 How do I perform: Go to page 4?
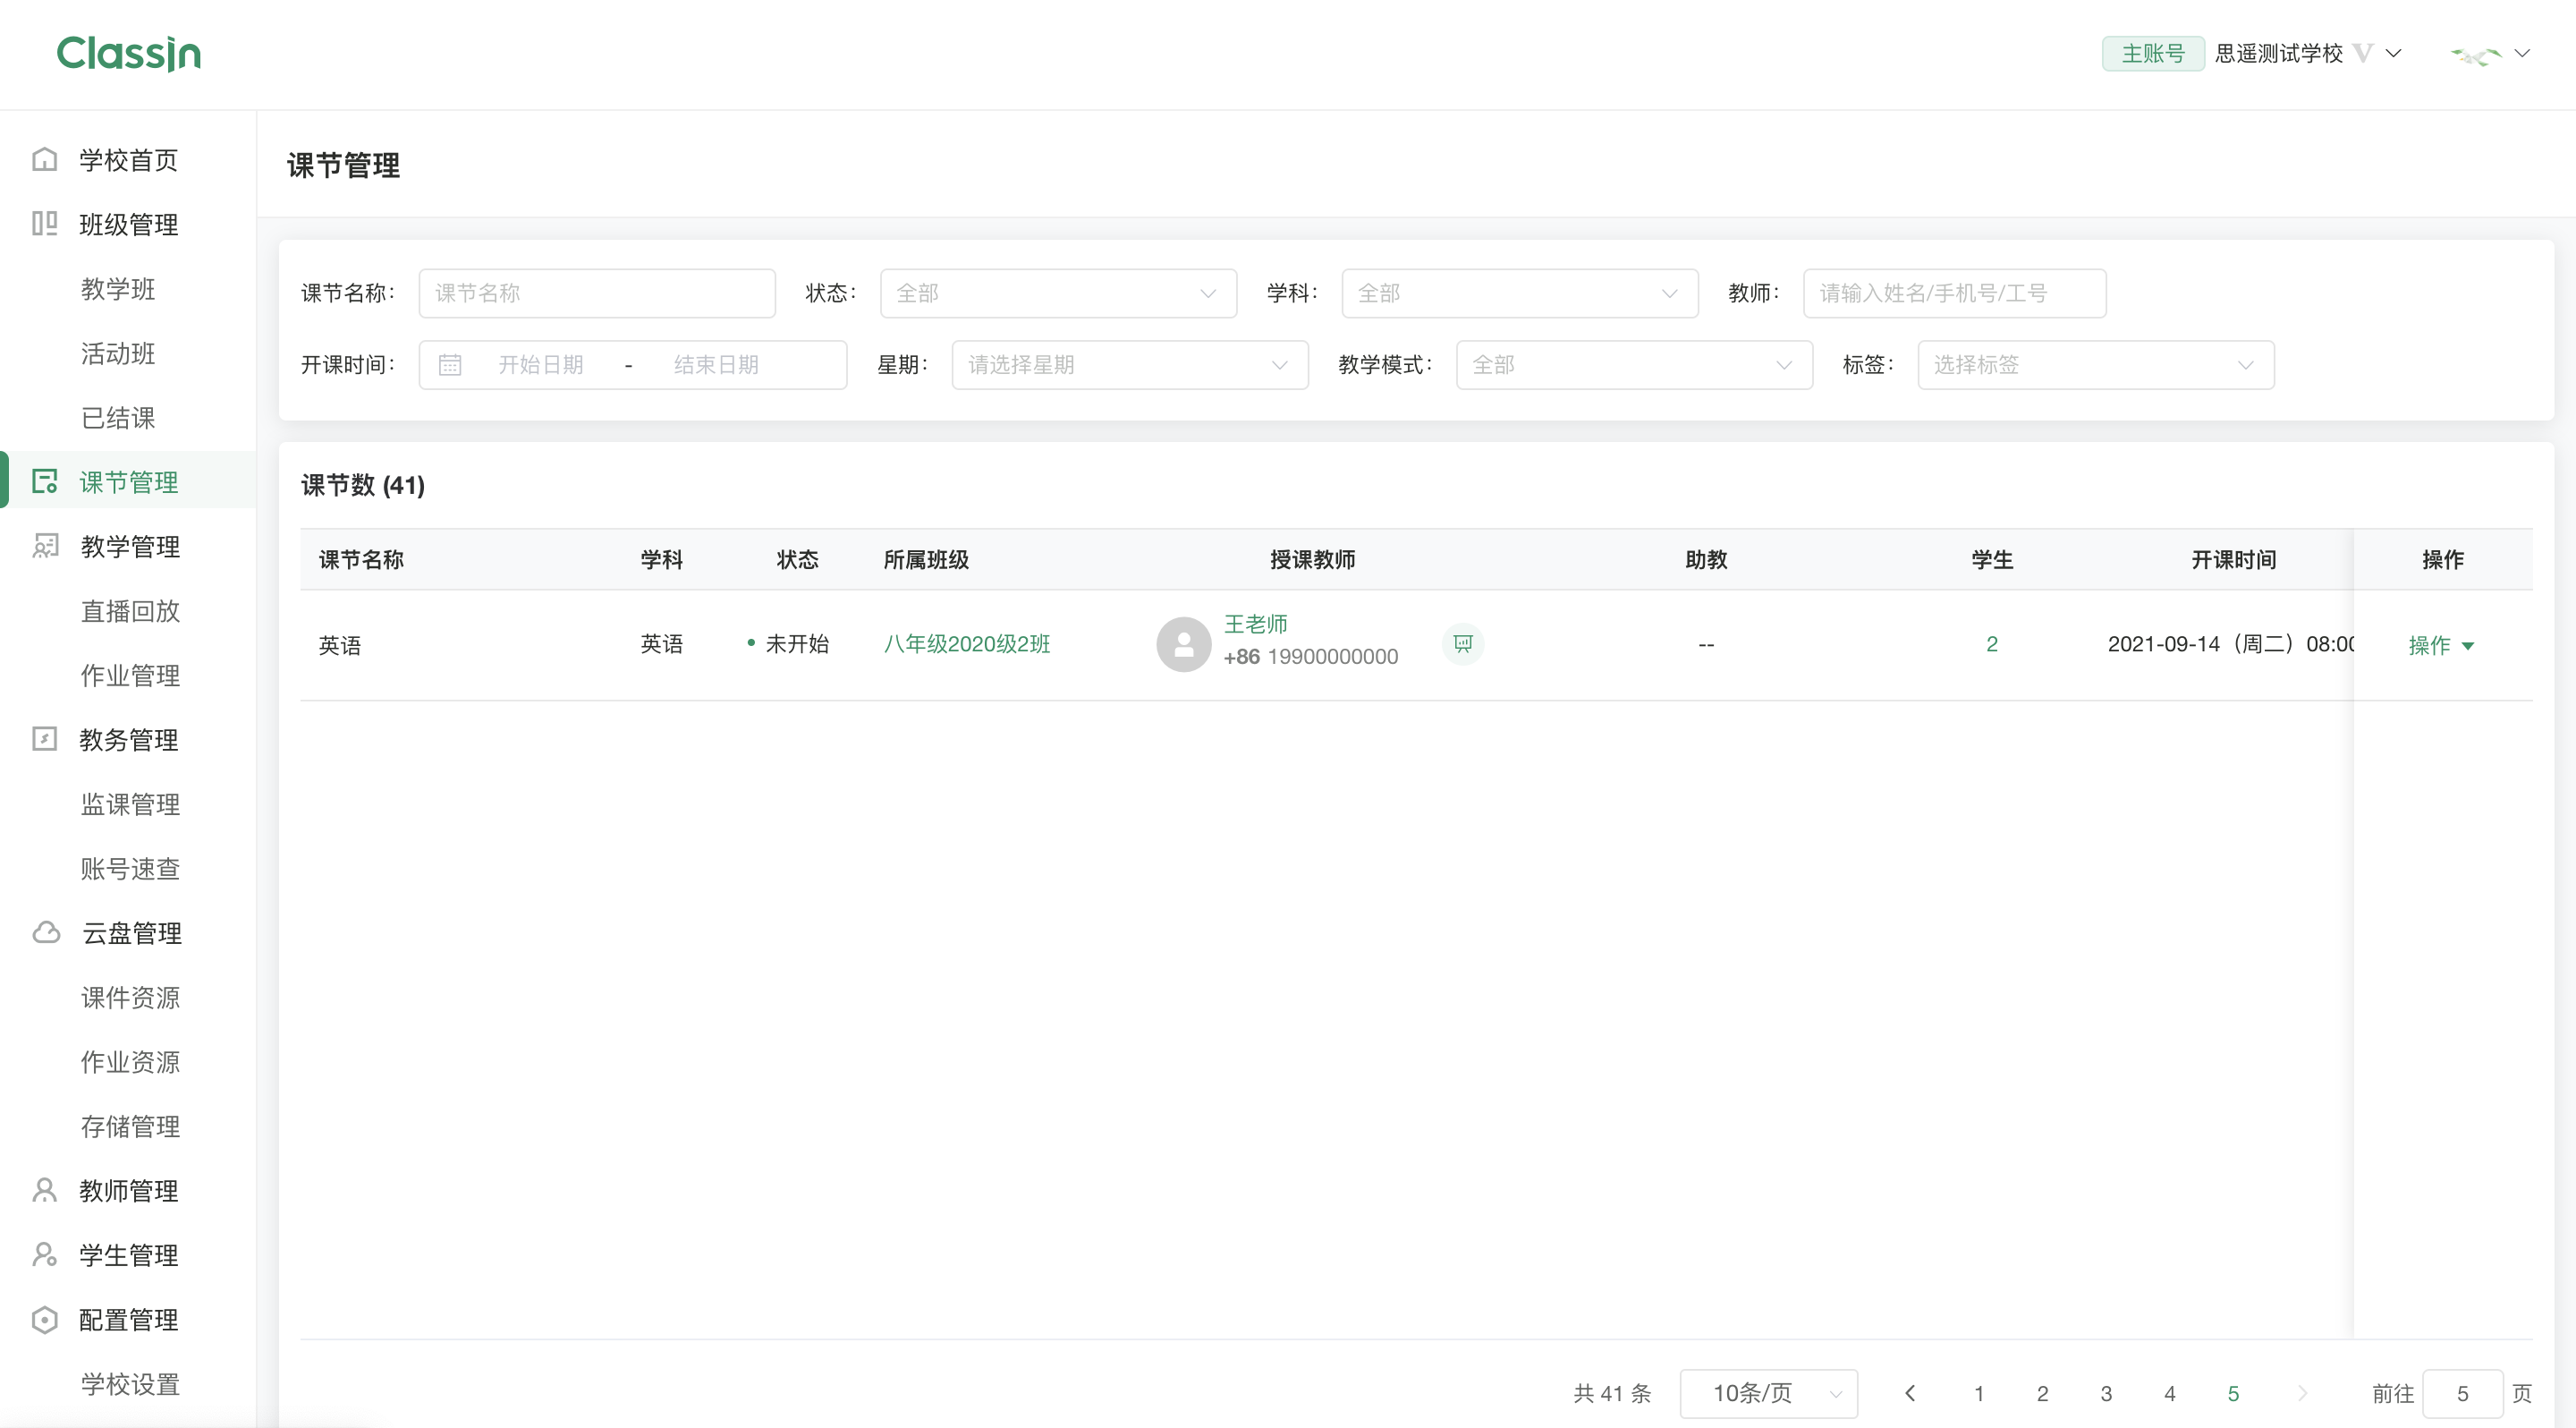(x=2169, y=1393)
